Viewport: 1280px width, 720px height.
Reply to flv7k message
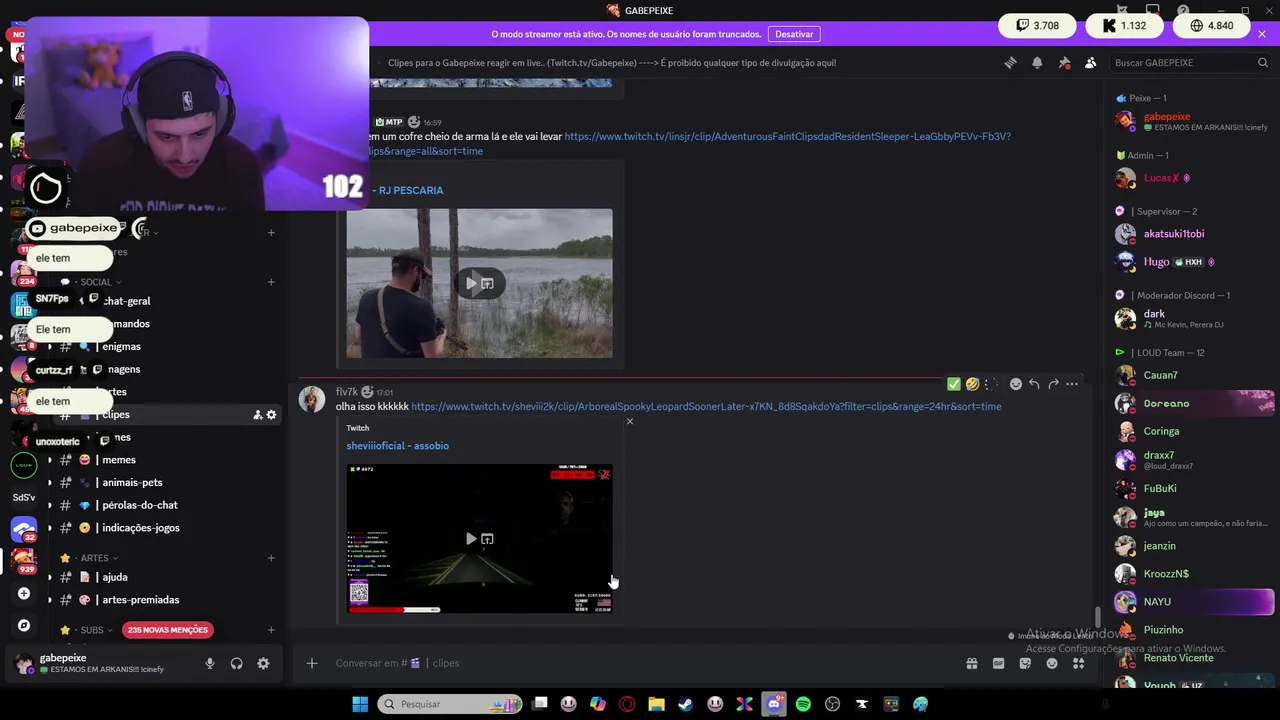(x=1034, y=384)
